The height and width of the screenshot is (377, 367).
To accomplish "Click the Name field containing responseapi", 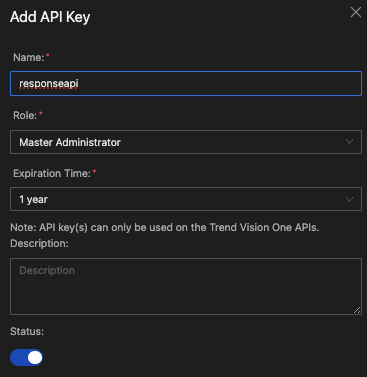I will [186, 83].
